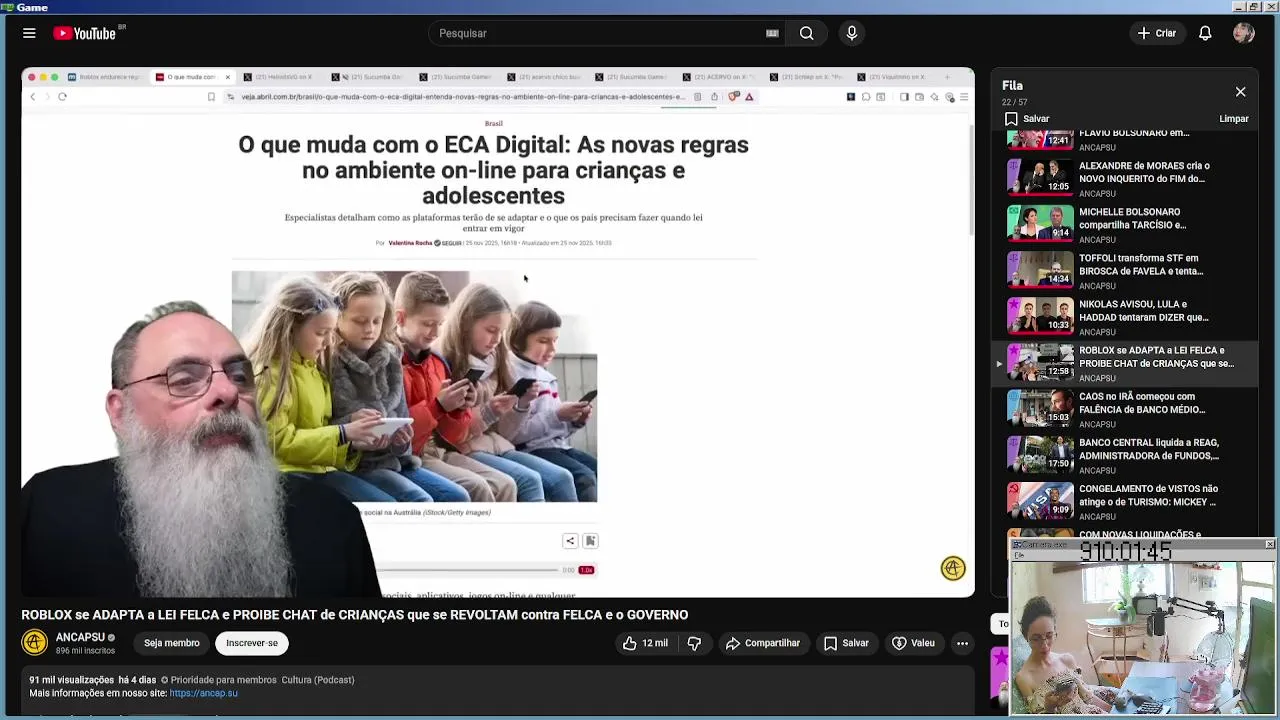Play CAOS no IRÃ queue video
The image size is (1280, 720).
tap(1125, 409)
